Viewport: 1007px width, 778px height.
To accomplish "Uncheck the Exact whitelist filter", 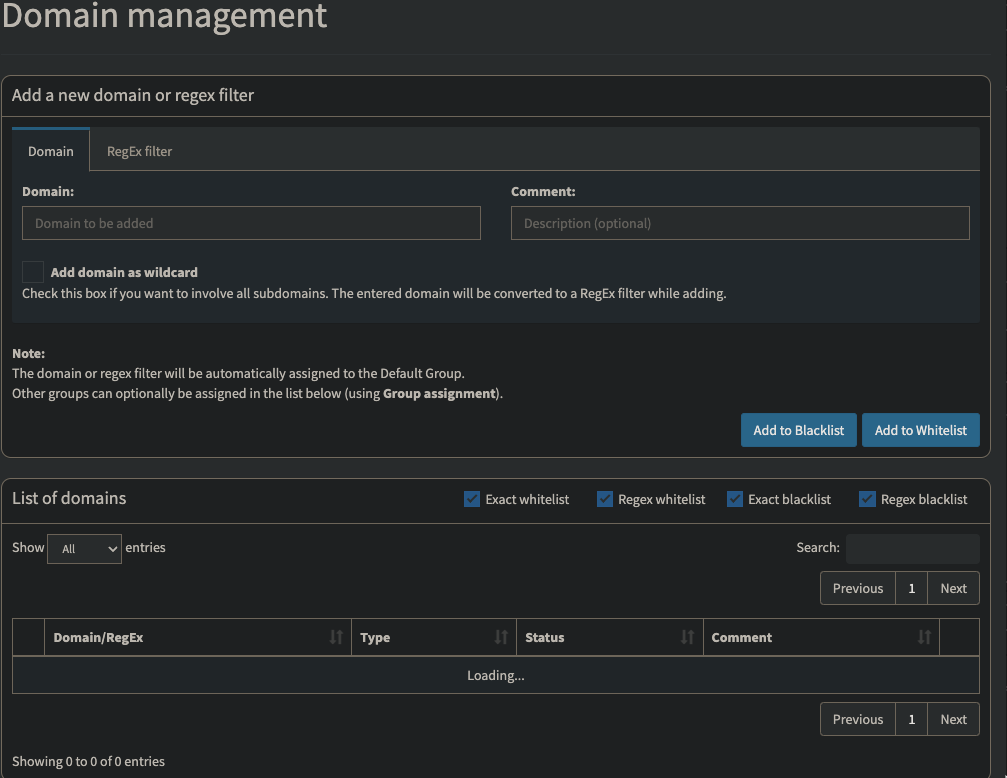I will point(471,498).
